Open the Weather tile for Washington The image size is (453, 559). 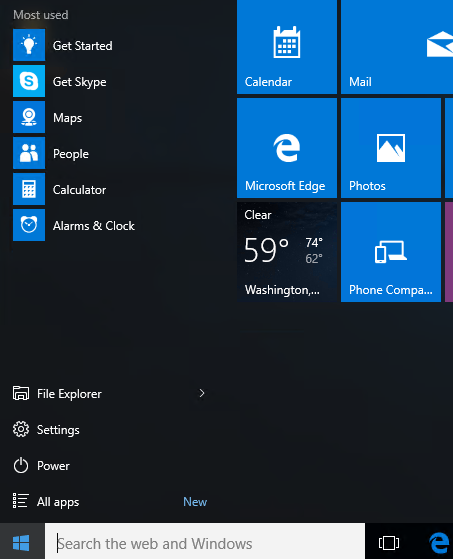coord(287,252)
